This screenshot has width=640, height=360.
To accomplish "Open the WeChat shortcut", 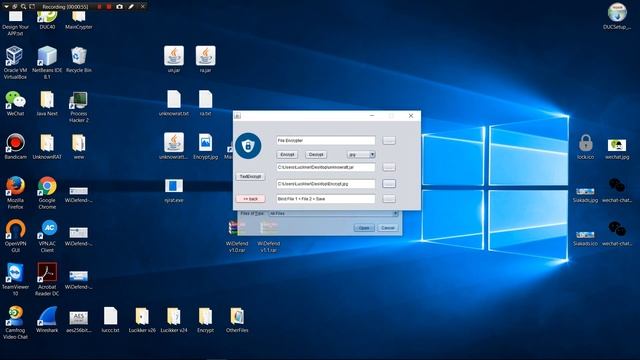I will tap(15, 103).
